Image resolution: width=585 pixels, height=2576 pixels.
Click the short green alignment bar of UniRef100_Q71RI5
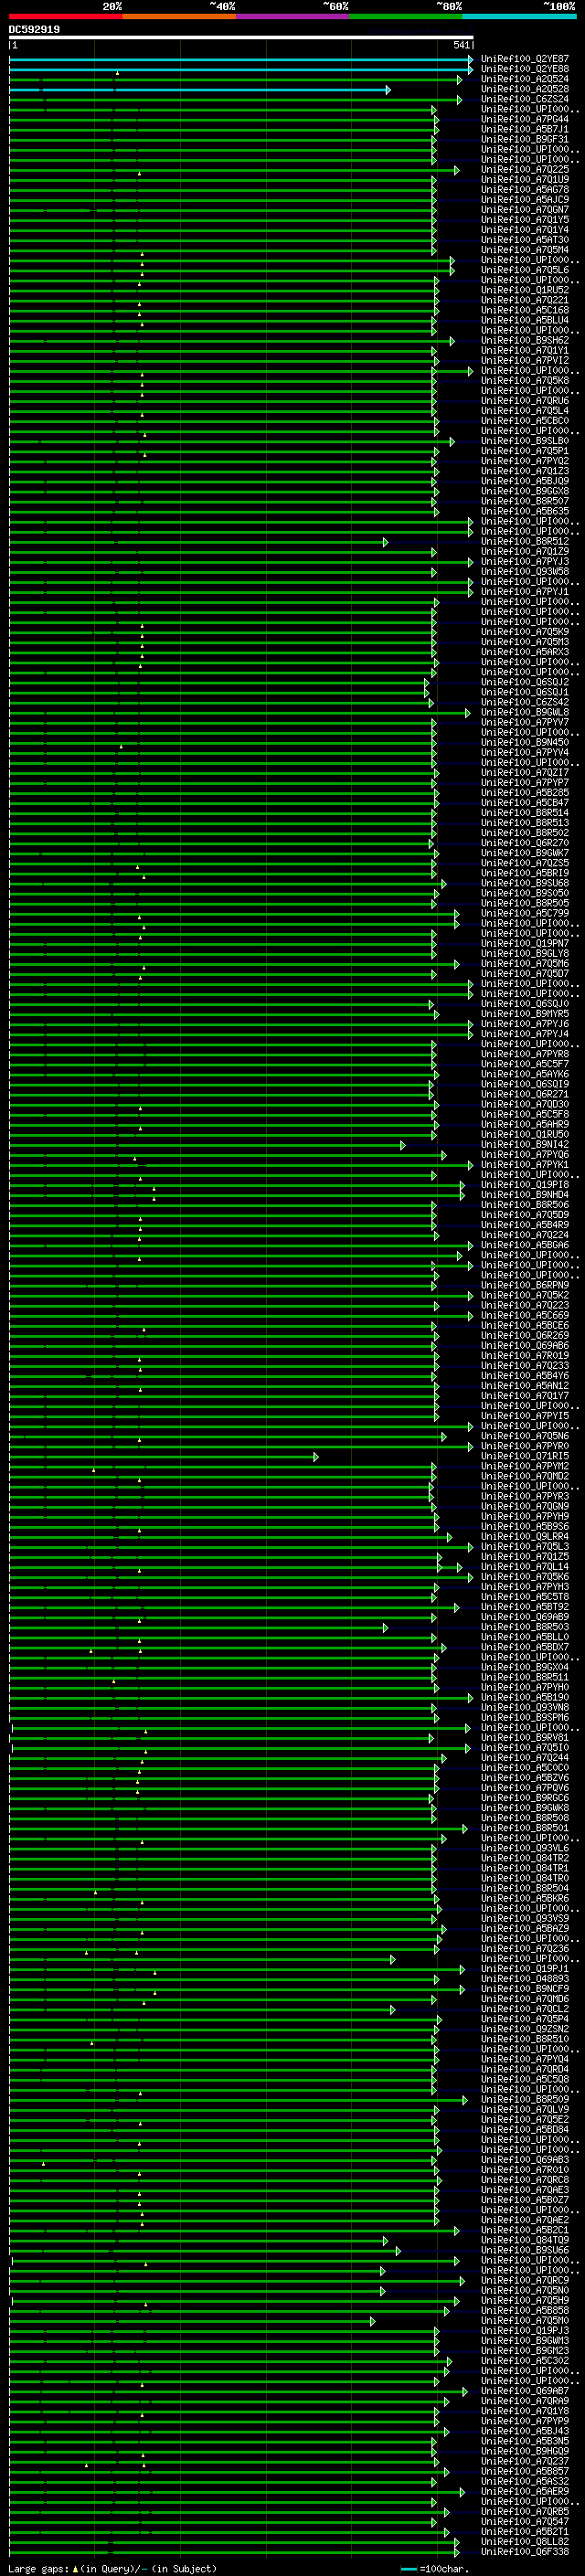(x=163, y=1457)
